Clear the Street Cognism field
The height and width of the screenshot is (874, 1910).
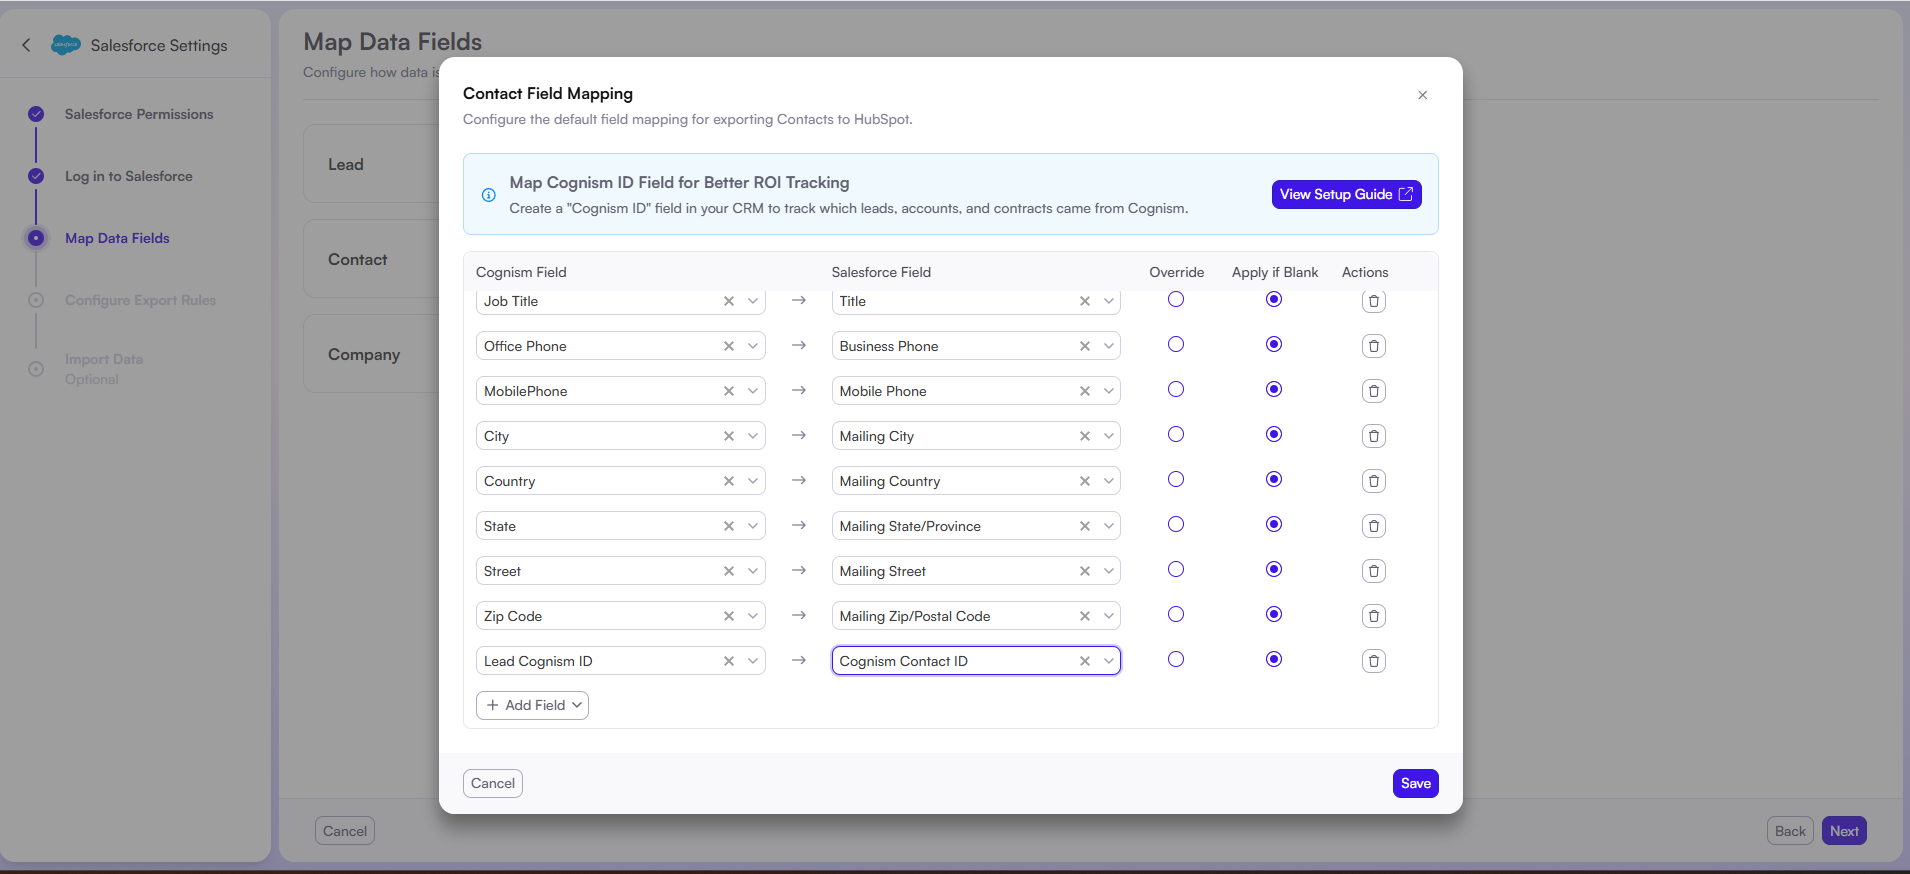[729, 571]
